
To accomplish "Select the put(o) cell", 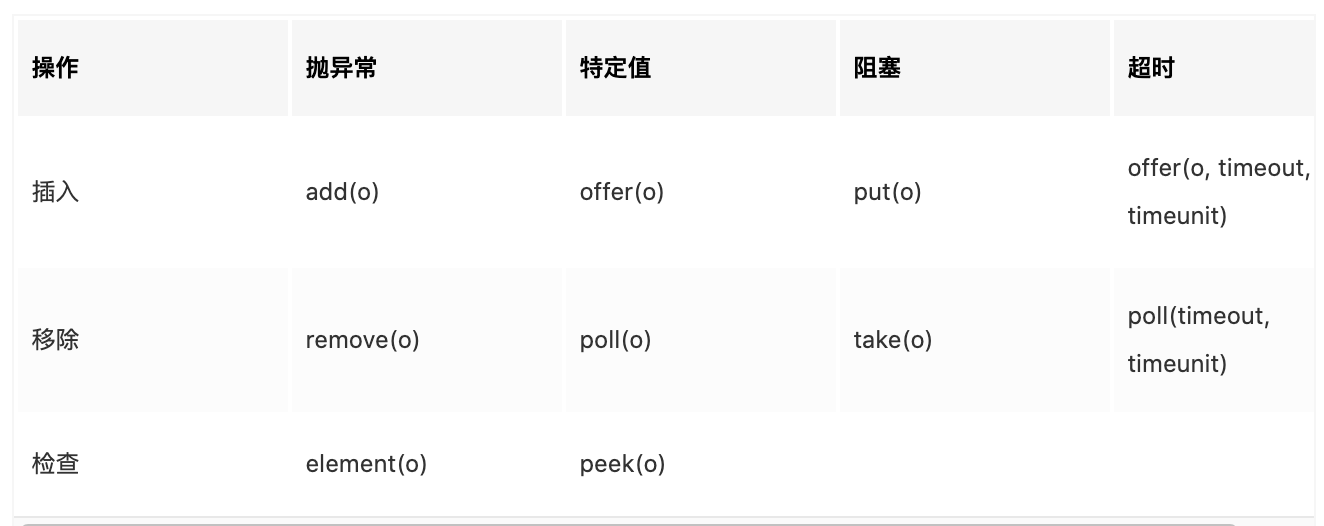I will [887, 192].
